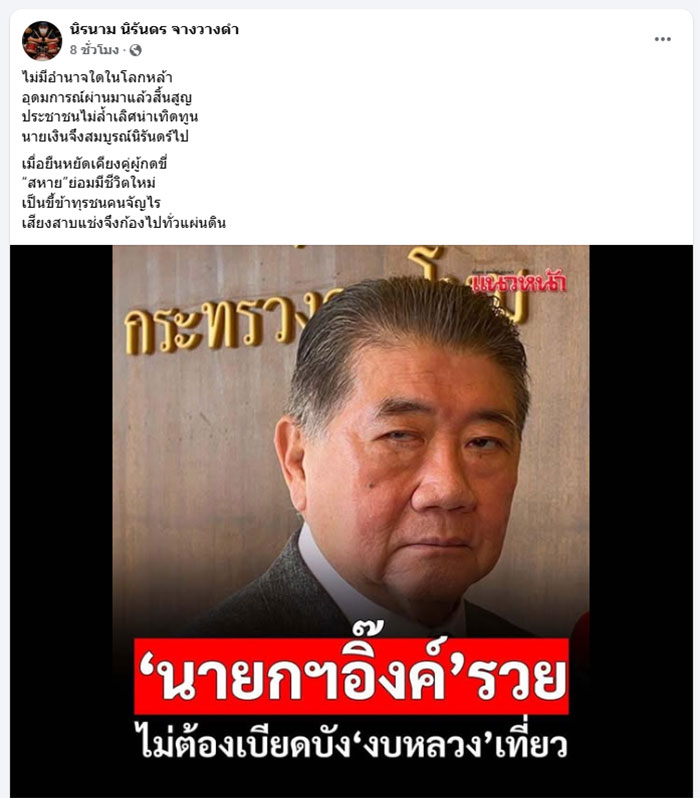The width and height of the screenshot is (700, 798).
Task: Click the last line 'เสียงสาปแช่งจึงก้องไปทั่วแผ่นดิน'
Action: click(124, 222)
